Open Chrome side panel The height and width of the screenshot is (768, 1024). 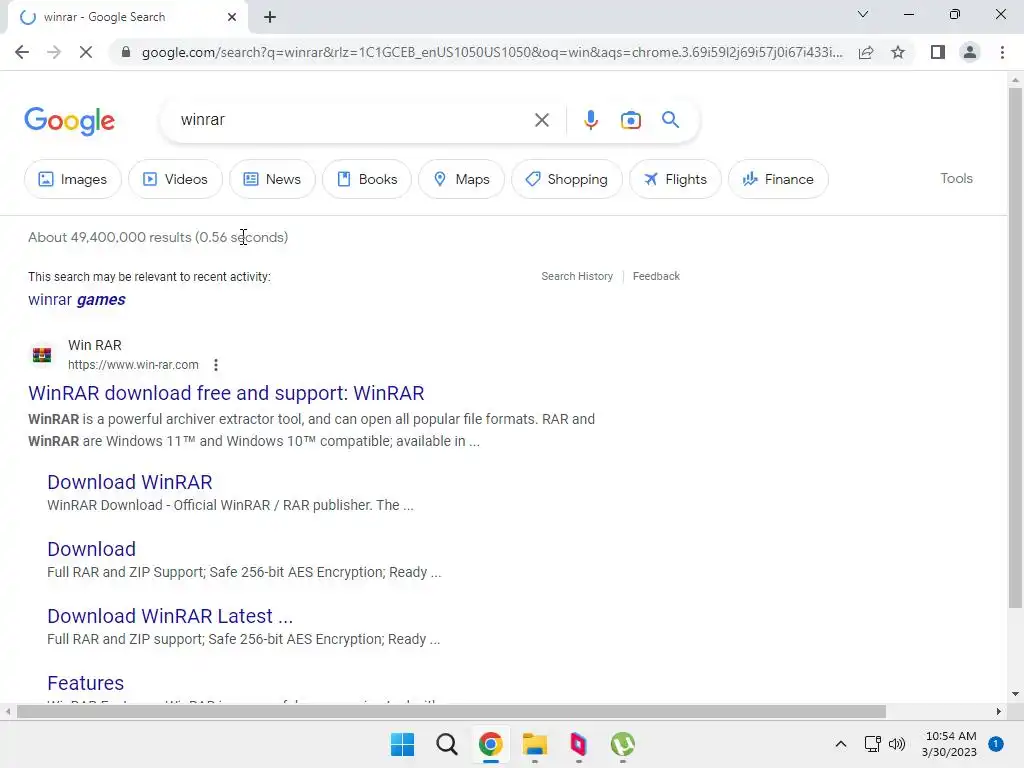[938, 52]
